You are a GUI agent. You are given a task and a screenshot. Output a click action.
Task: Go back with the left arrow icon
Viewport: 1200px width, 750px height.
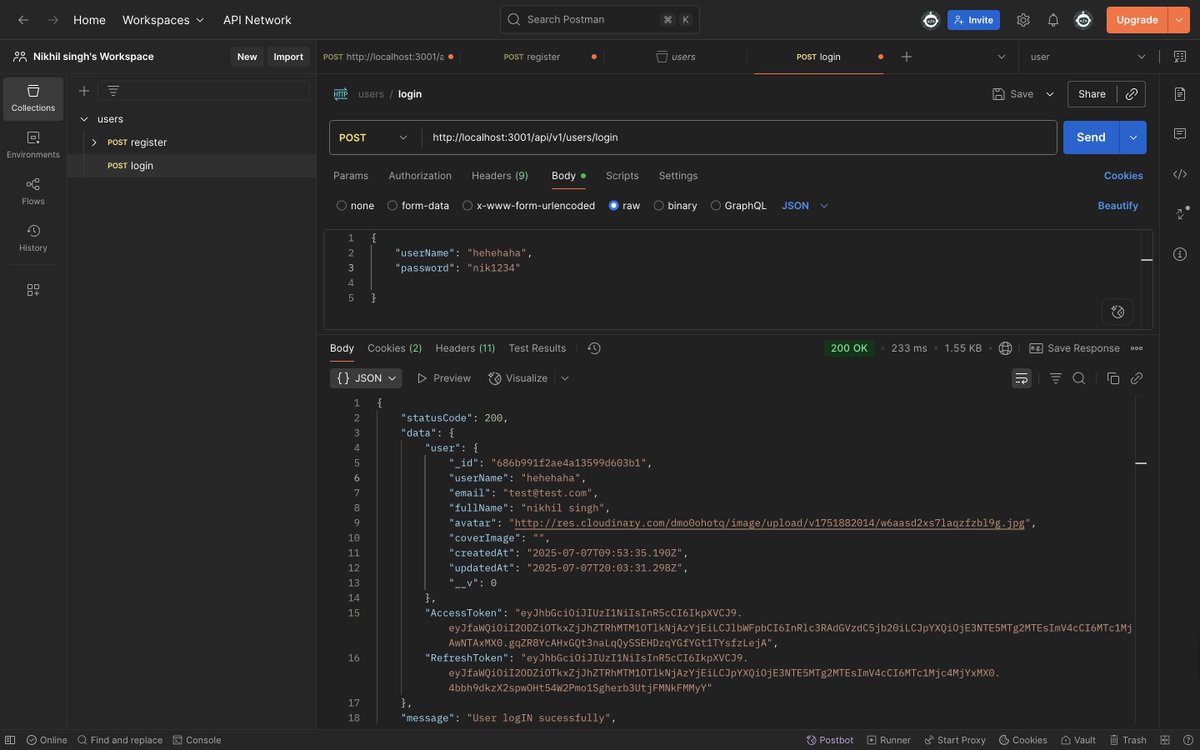tap(23, 20)
